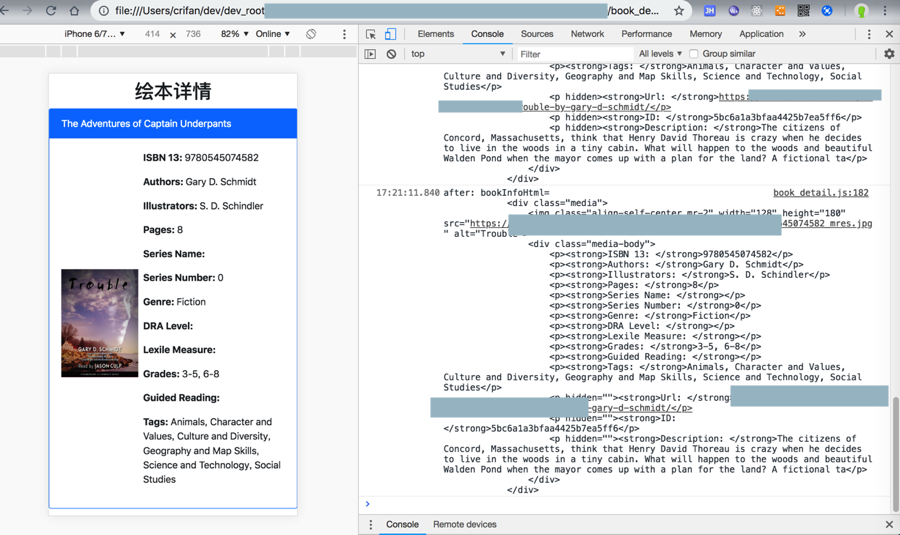900x535 pixels.
Task: Open the blue compass extension icon
Action: [827, 10]
